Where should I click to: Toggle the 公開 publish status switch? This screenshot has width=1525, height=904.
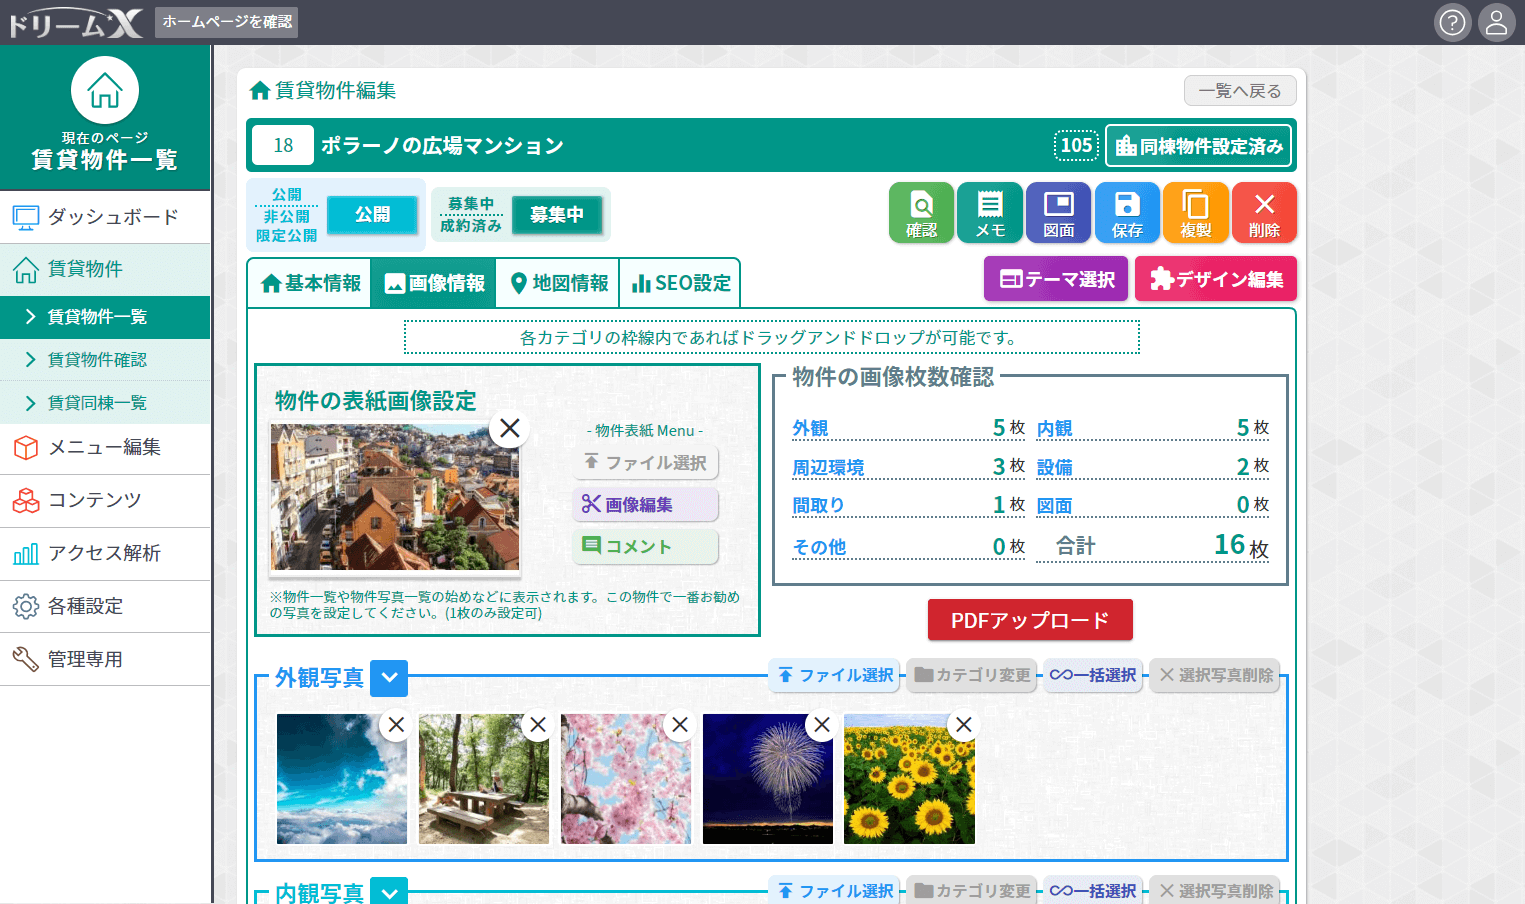(372, 215)
